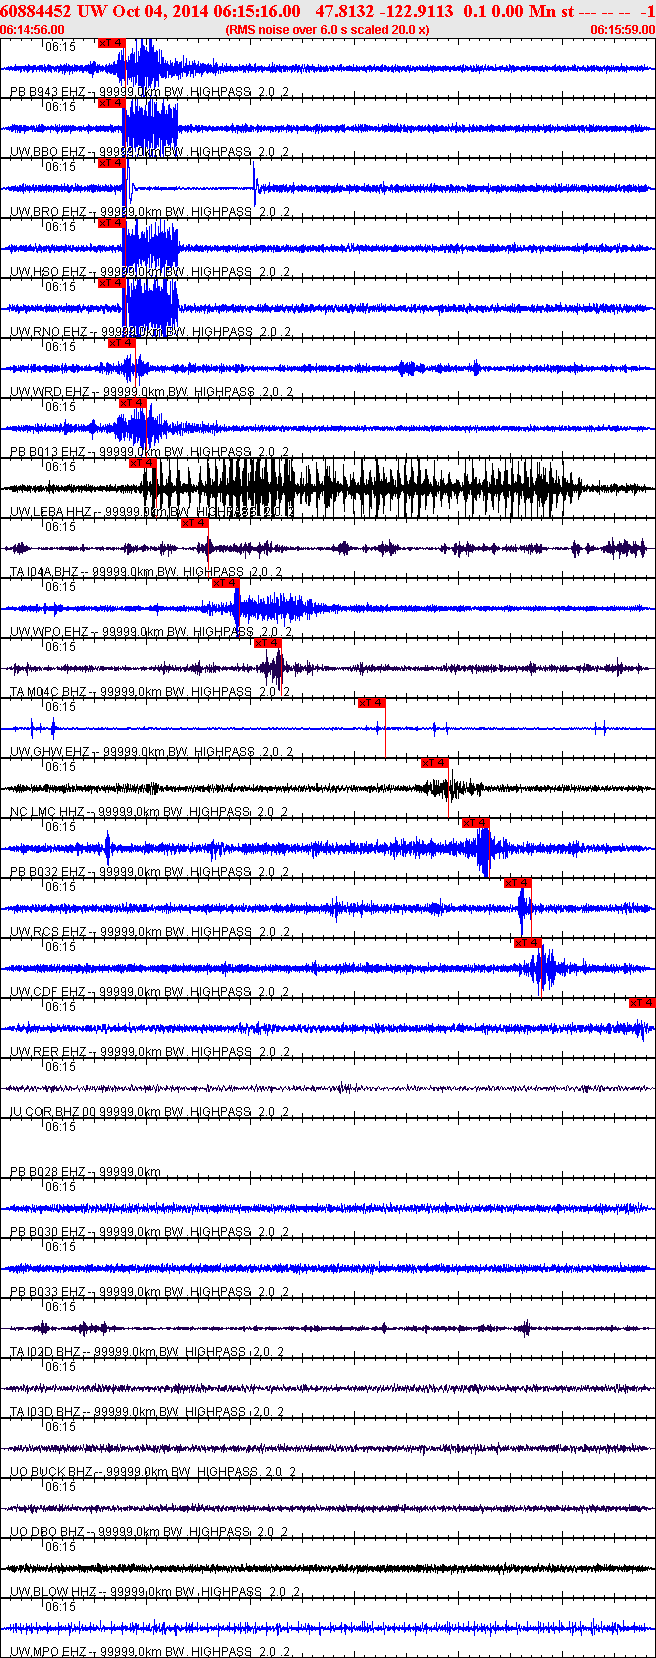Click the red pick marker on UW RNO trace

tap(111, 283)
